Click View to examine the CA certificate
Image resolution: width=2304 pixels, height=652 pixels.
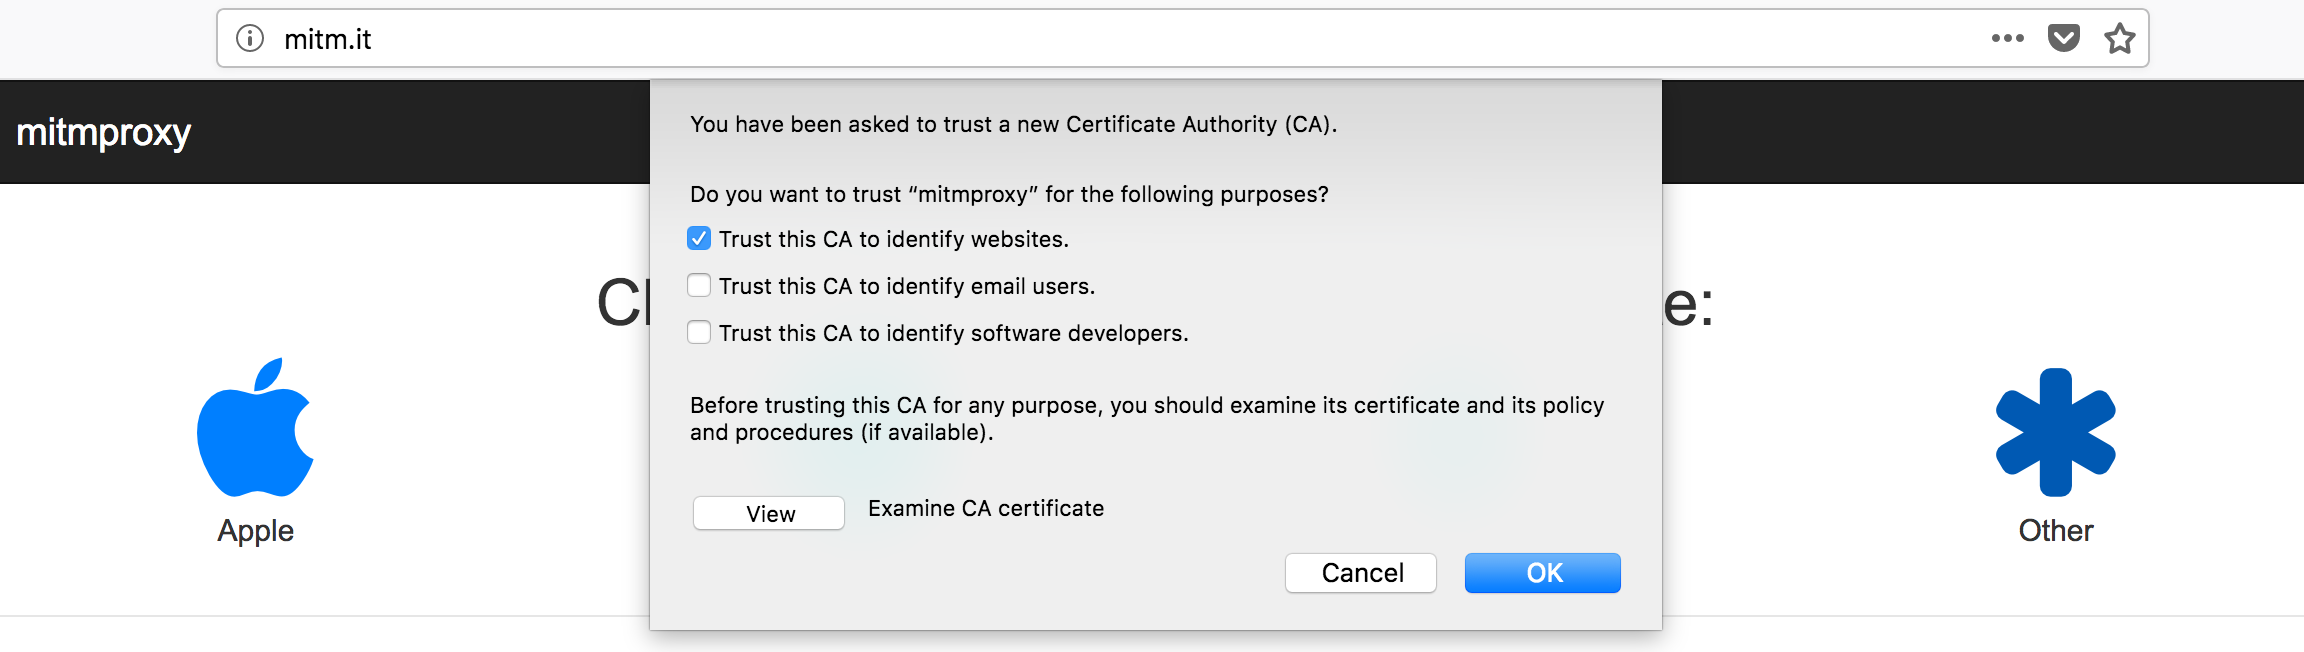(769, 514)
